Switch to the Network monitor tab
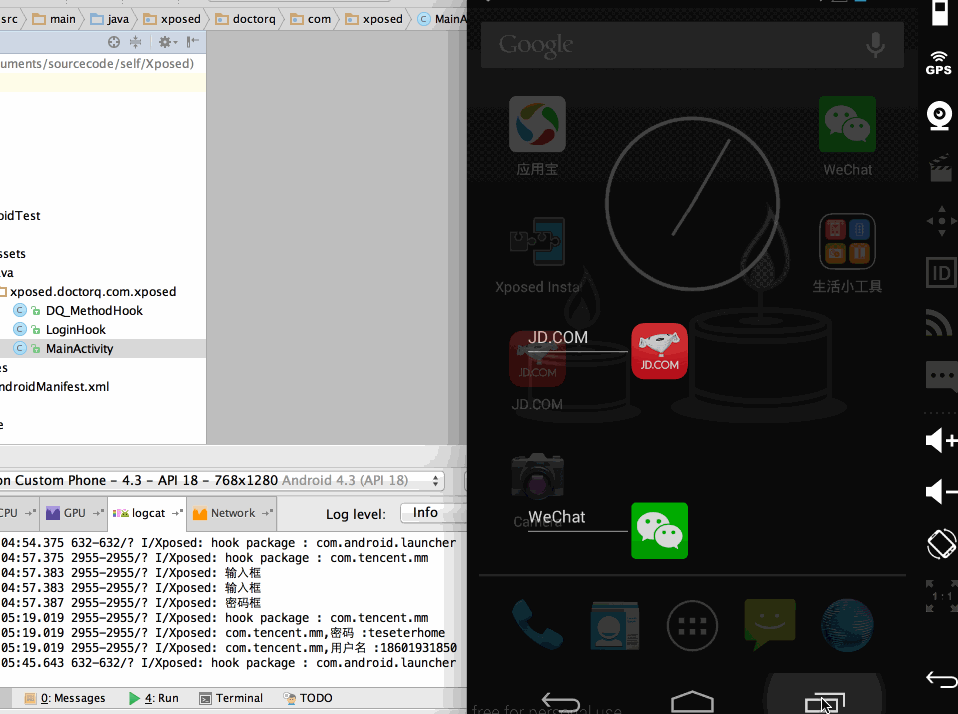958x714 pixels. pyautogui.click(x=232, y=513)
